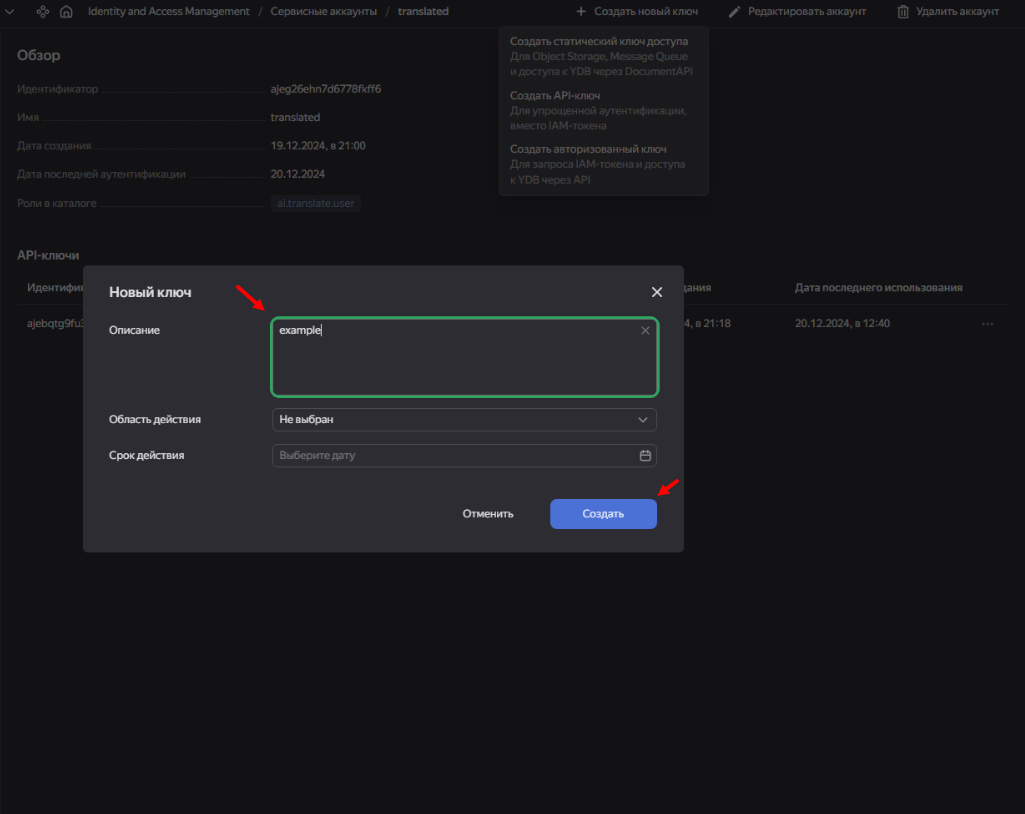
Task: Click the plus icon for creating new key
Action: point(581,12)
